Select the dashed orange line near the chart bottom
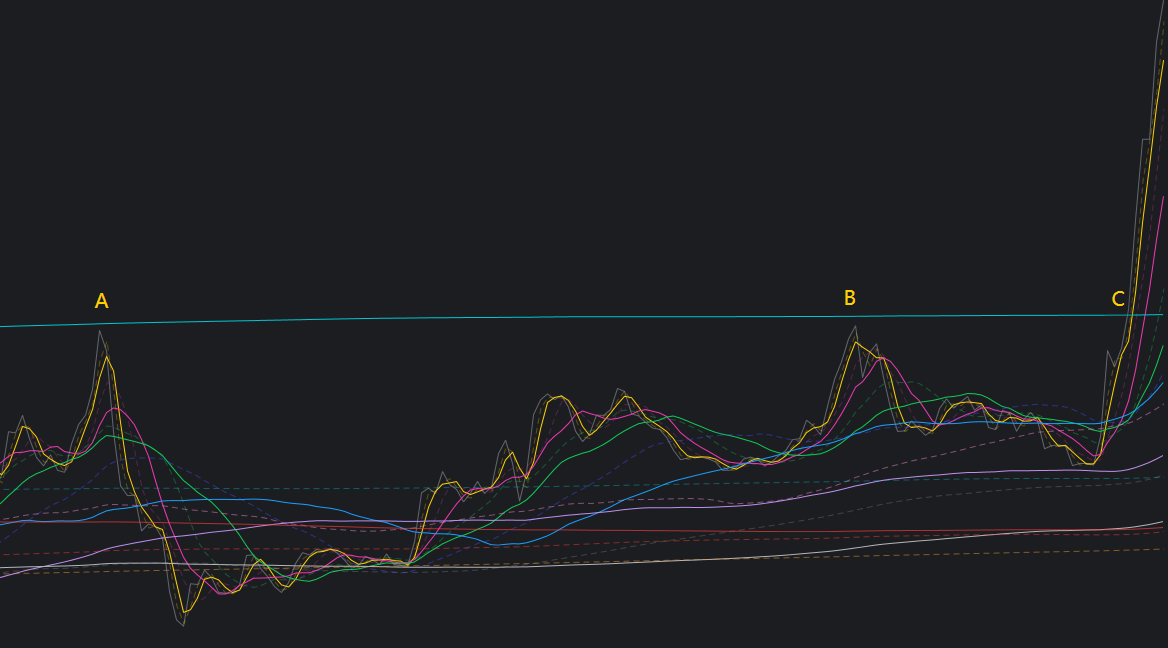Viewport: 1168px width, 648px height. click(581, 560)
